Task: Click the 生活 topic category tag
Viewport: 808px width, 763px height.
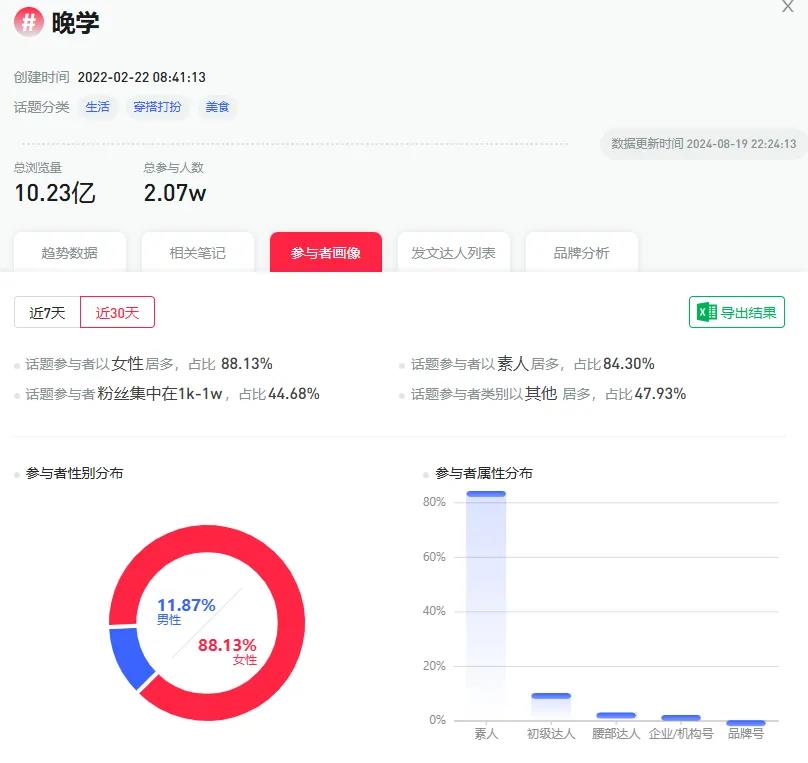Action: [98, 107]
